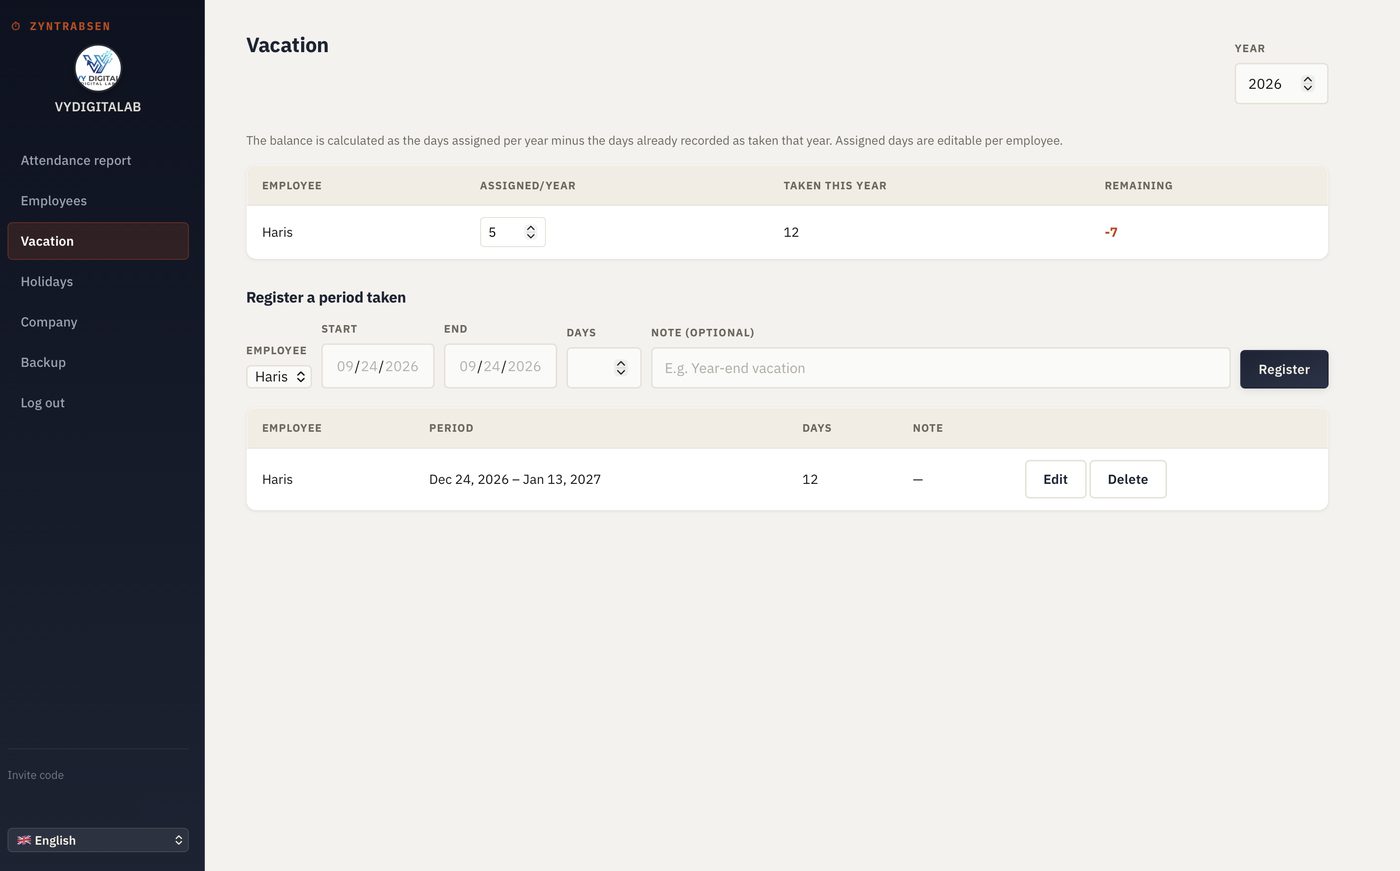Click the taken this year value in Haris's balance row
The image size is (1400, 871).
click(791, 232)
